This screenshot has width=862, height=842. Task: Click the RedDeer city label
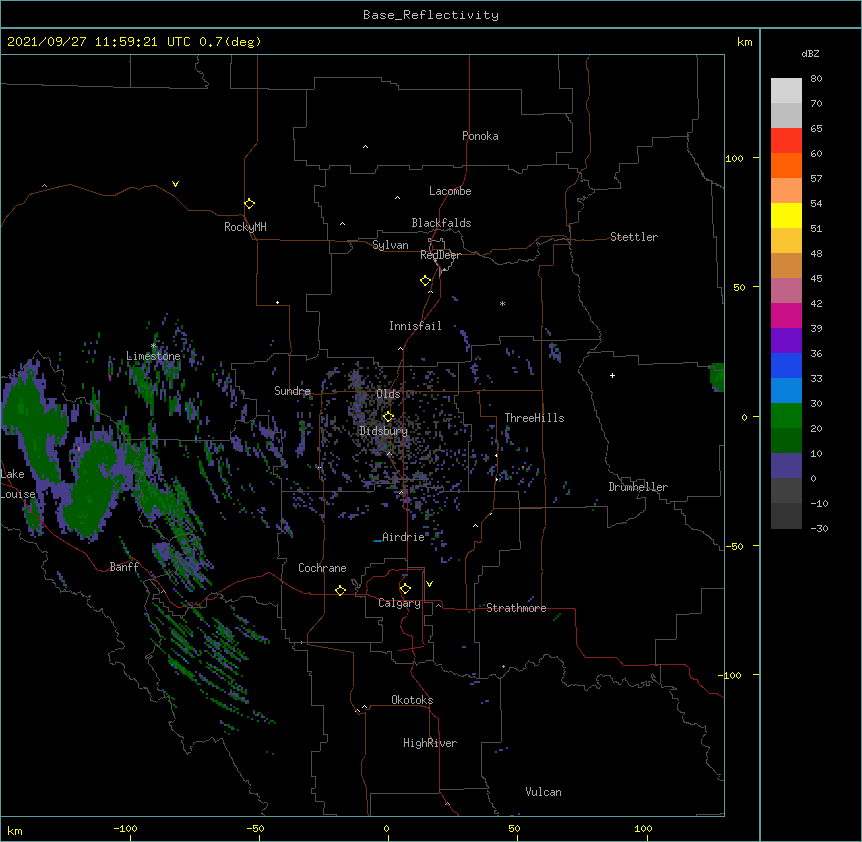440,255
